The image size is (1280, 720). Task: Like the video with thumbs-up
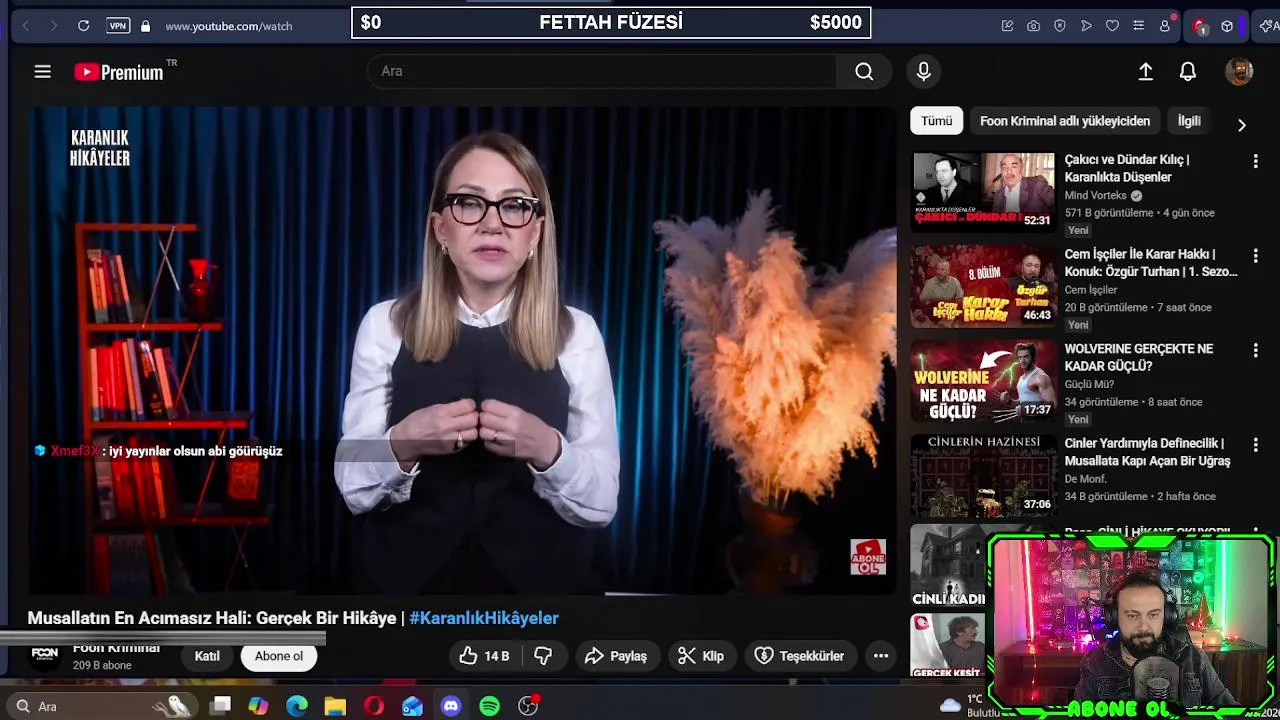pyautogui.click(x=484, y=656)
